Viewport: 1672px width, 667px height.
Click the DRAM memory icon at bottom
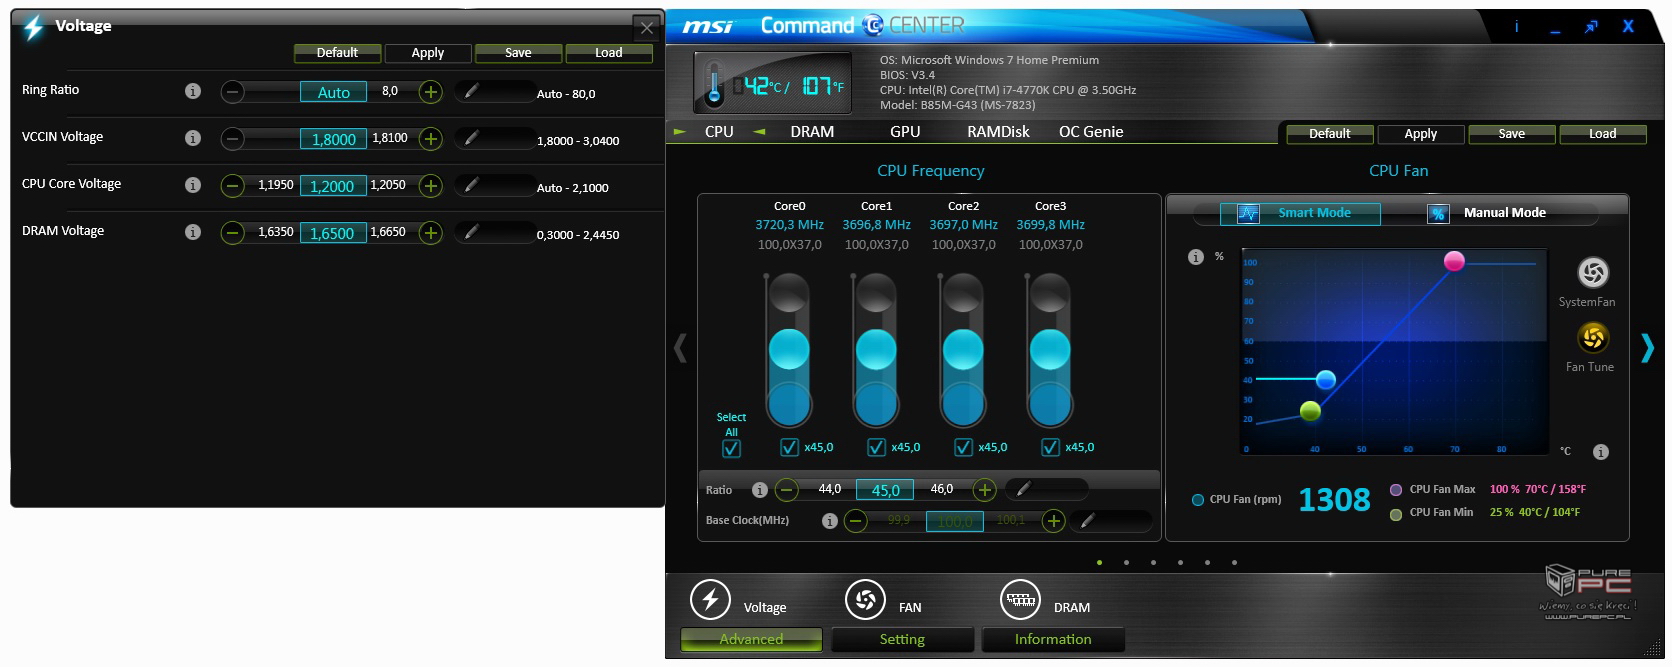[1020, 600]
